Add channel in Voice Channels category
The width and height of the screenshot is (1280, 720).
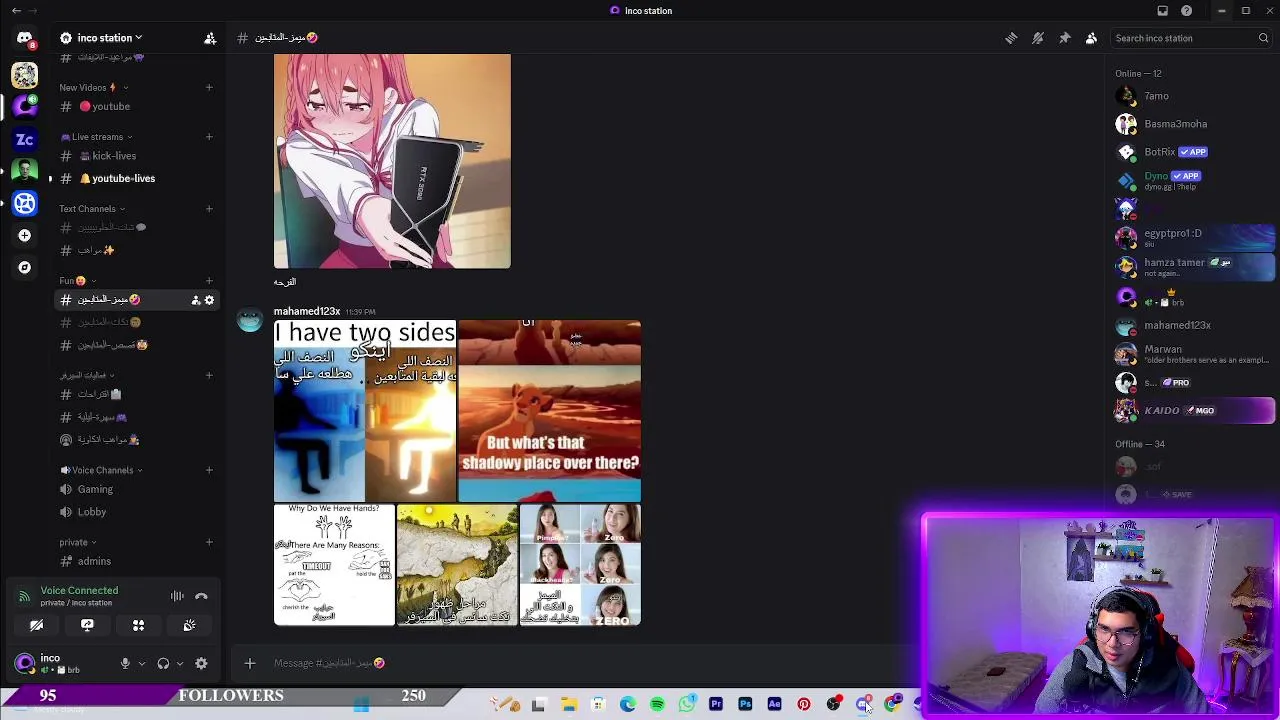coord(209,470)
